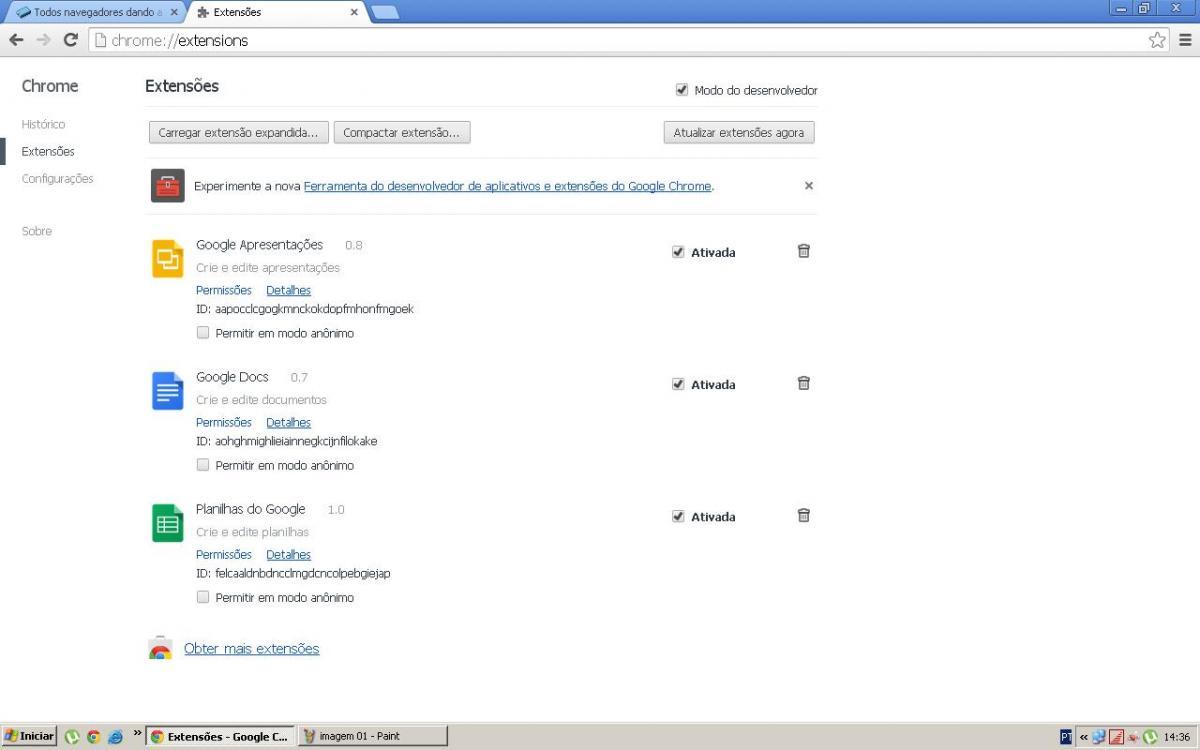Allow Planilhas do Google in anonymous mode

point(203,597)
